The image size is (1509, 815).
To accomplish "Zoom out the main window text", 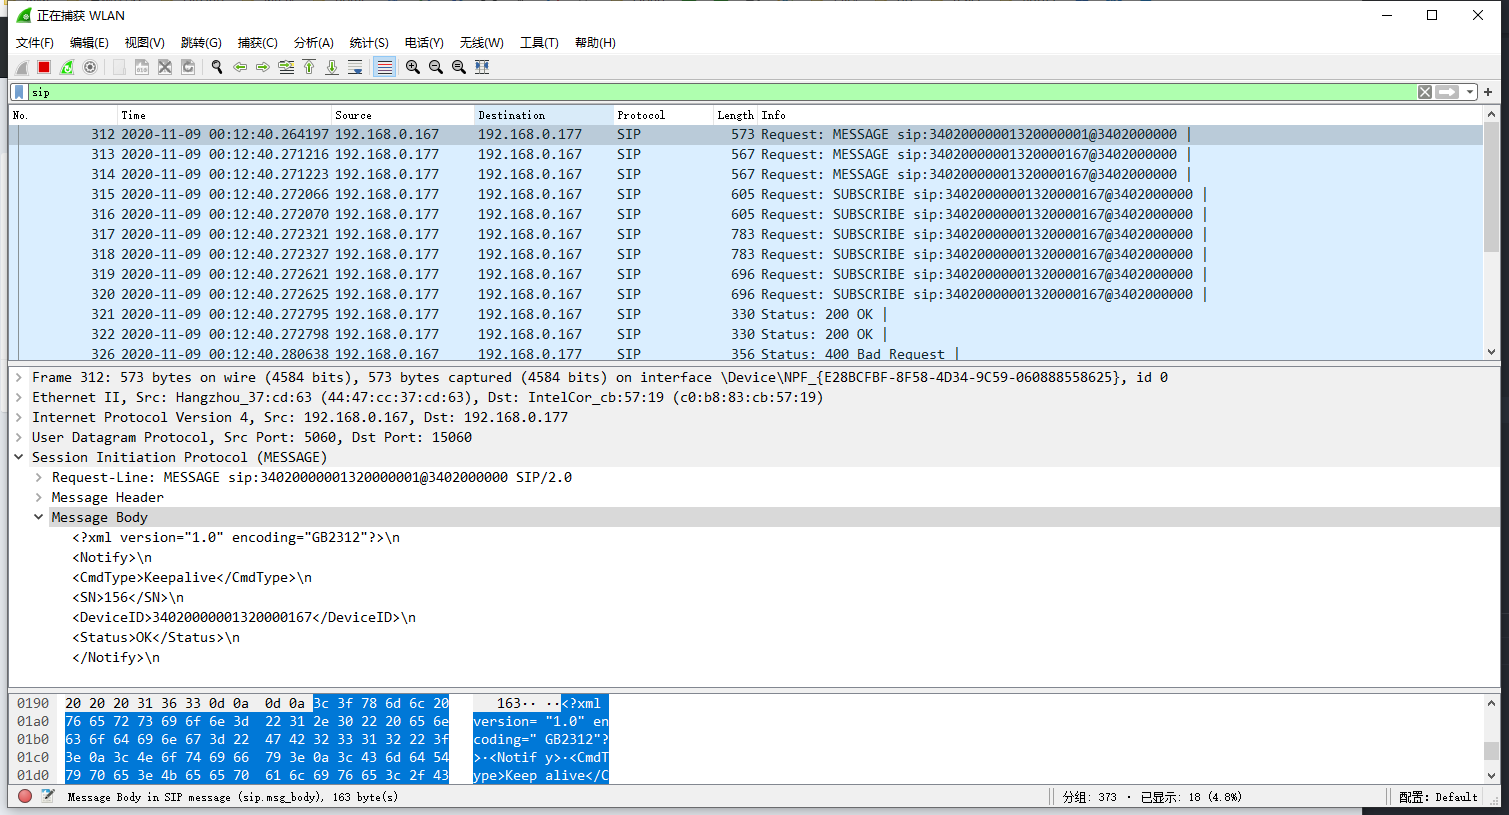I will point(436,67).
